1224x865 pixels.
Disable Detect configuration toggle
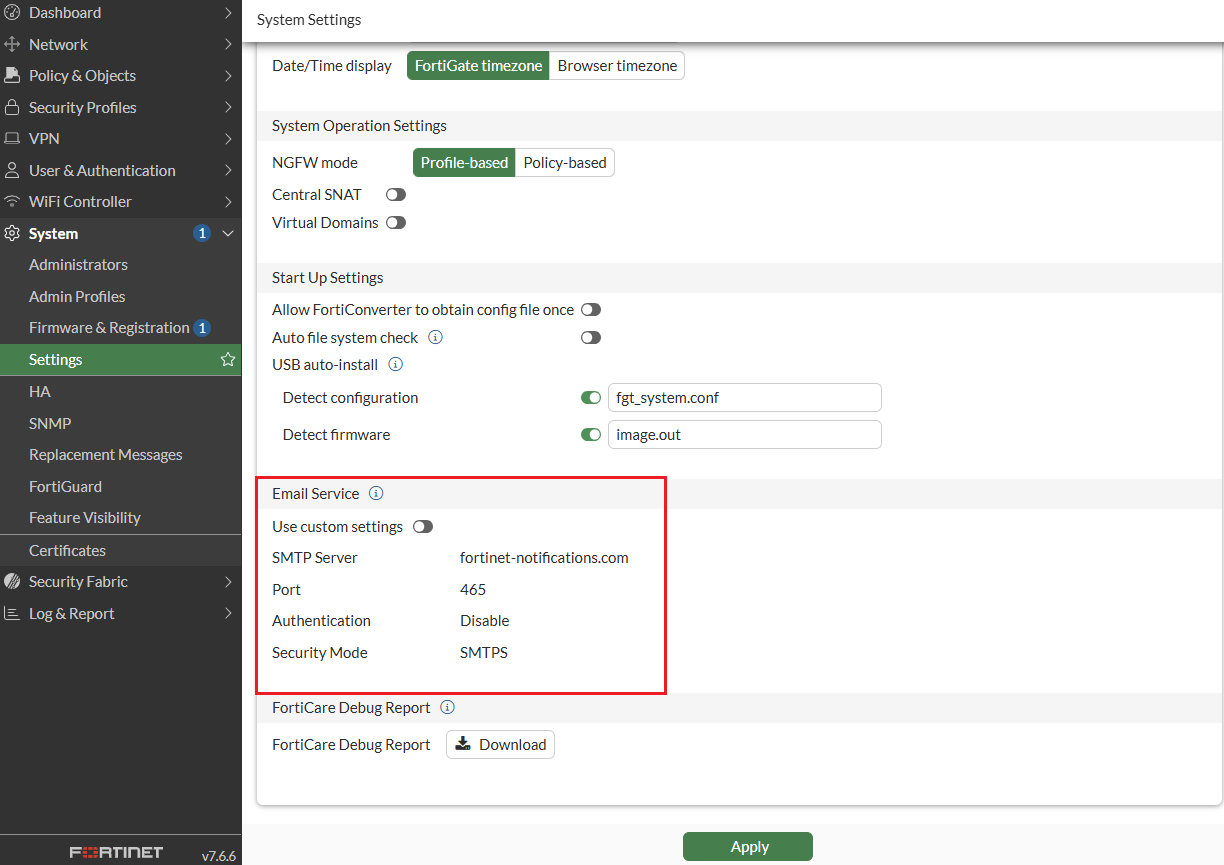tap(591, 397)
